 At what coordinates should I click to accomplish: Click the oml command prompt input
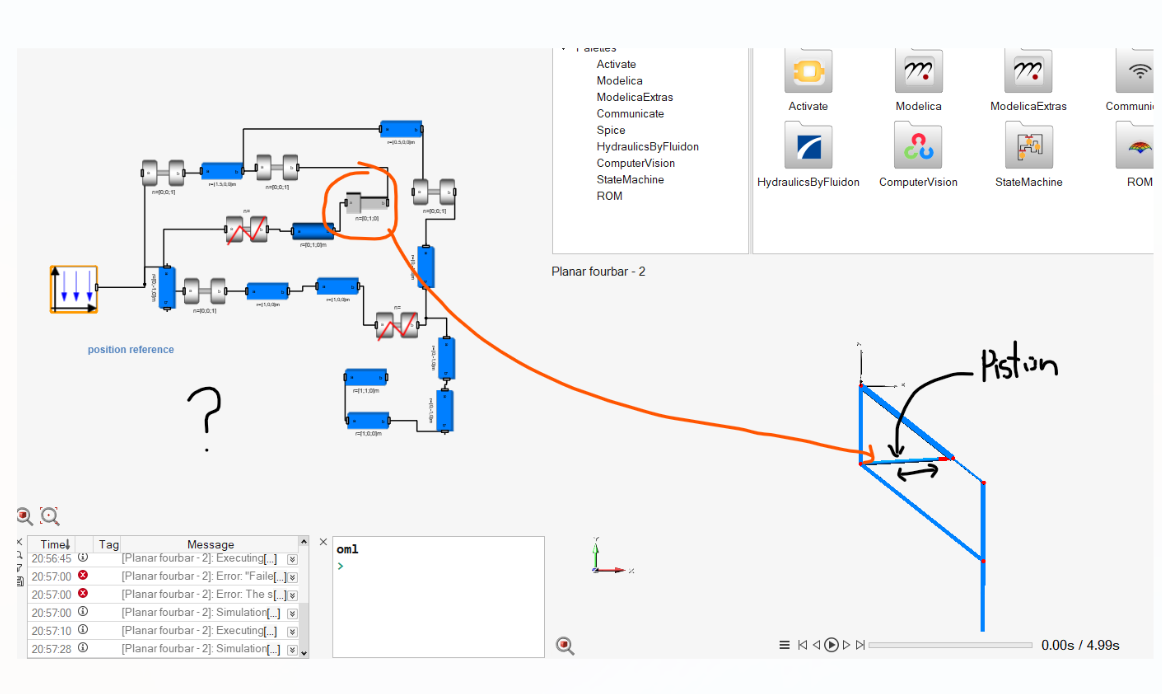(x=437, y=566)
